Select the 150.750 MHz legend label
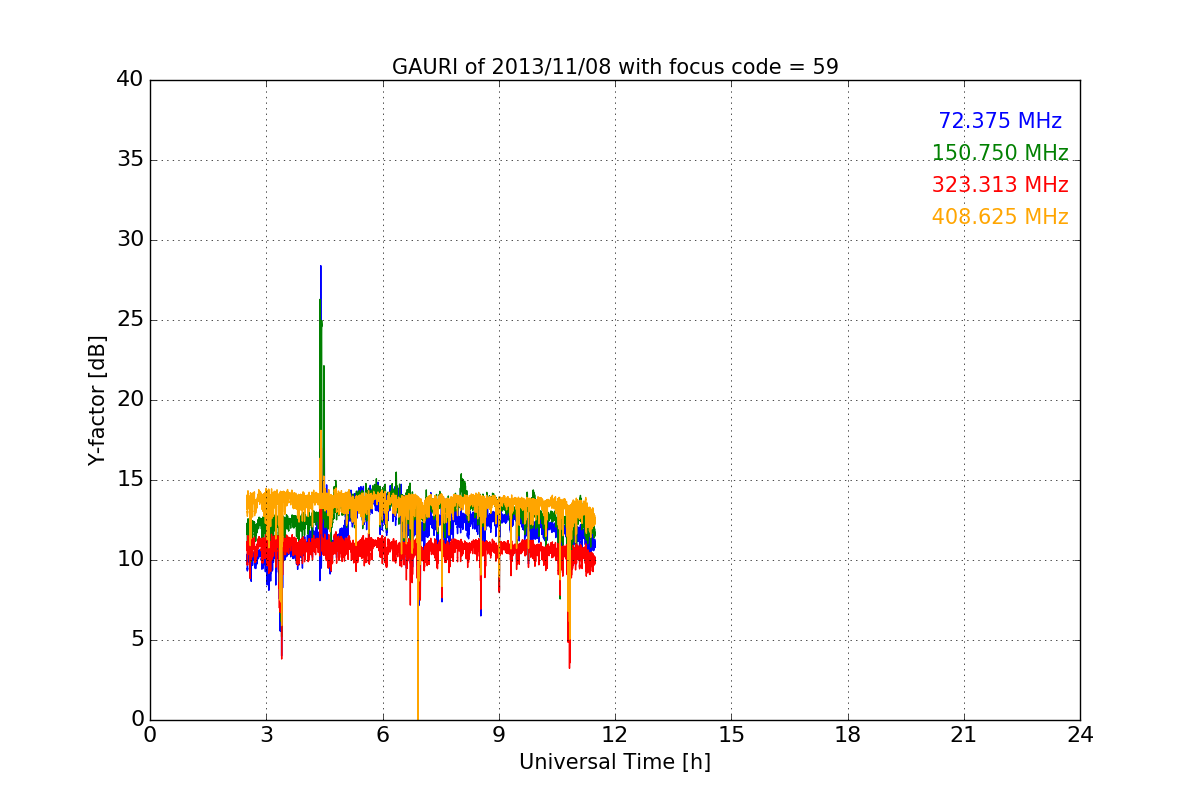The image size is (1200, 800). [x=1000, y=153]
